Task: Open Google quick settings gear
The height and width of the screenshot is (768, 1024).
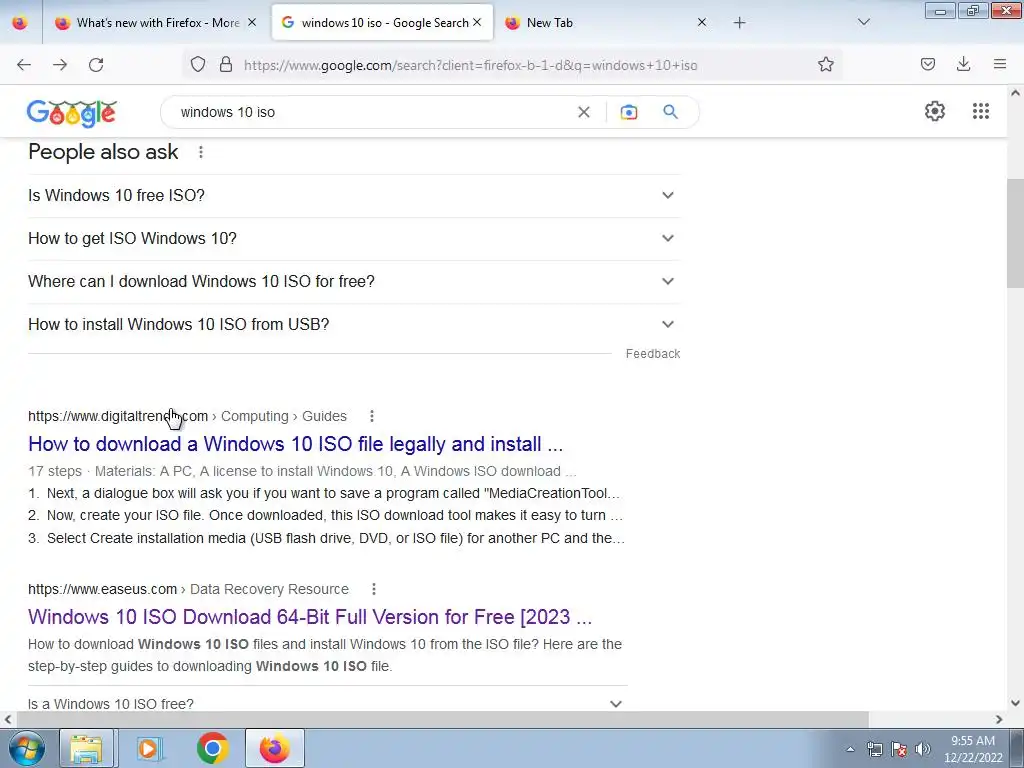Action: click(935, 111)
